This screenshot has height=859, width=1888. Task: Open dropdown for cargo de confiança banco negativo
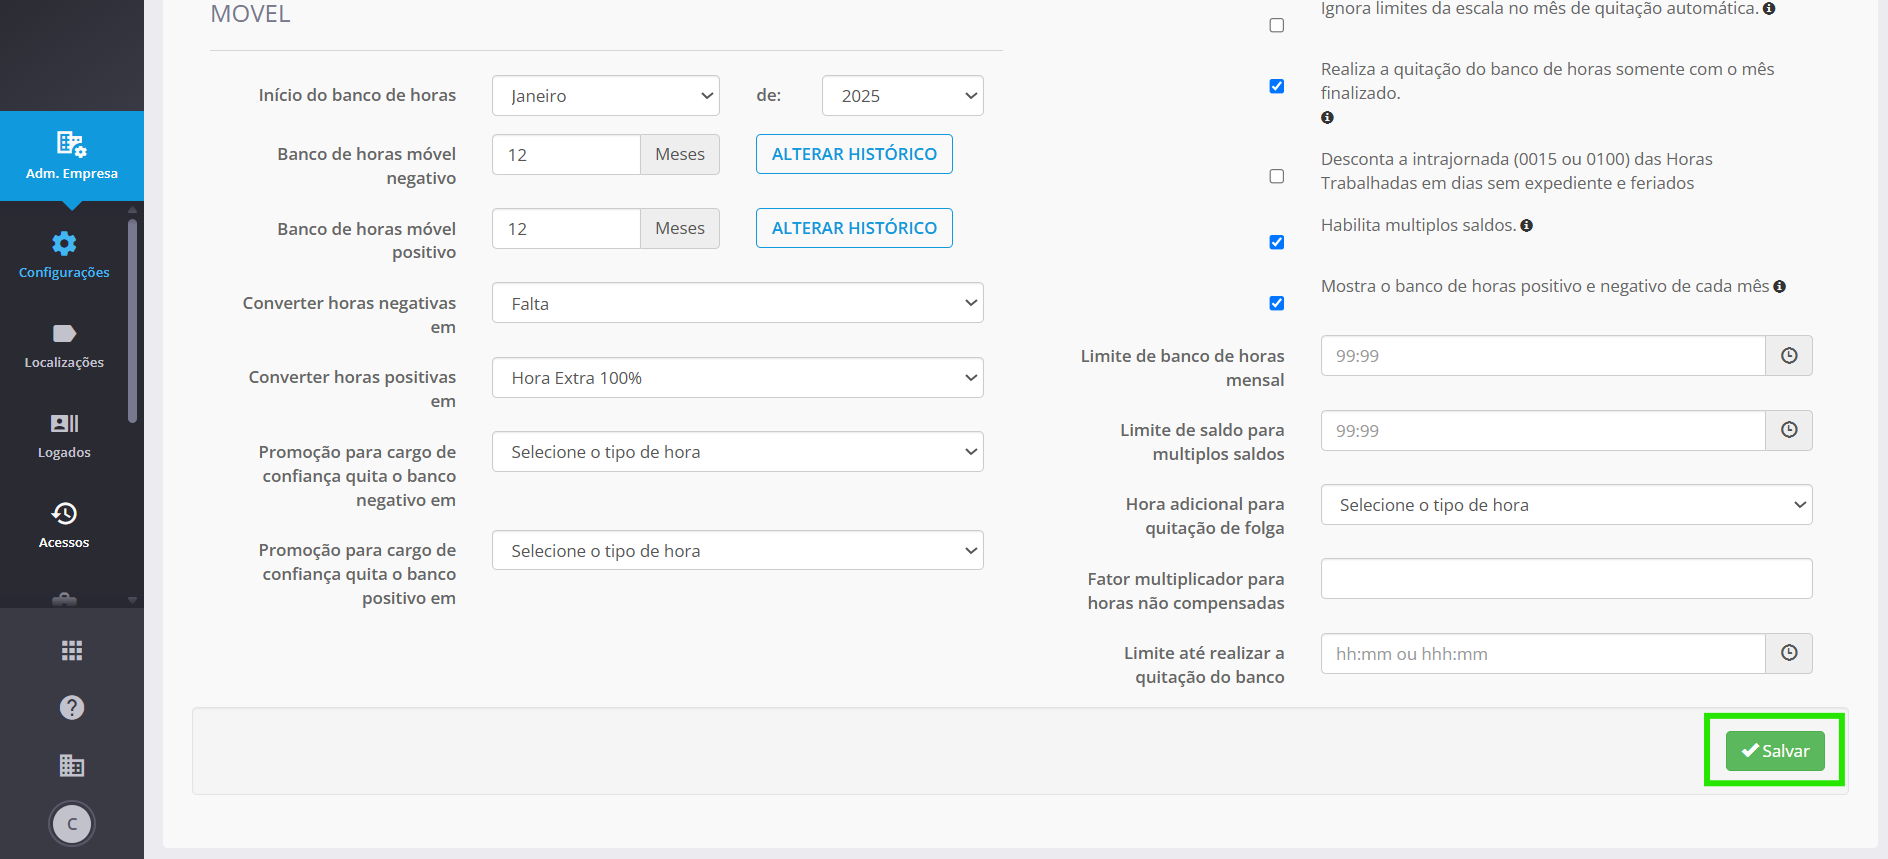tap(738, 452)
